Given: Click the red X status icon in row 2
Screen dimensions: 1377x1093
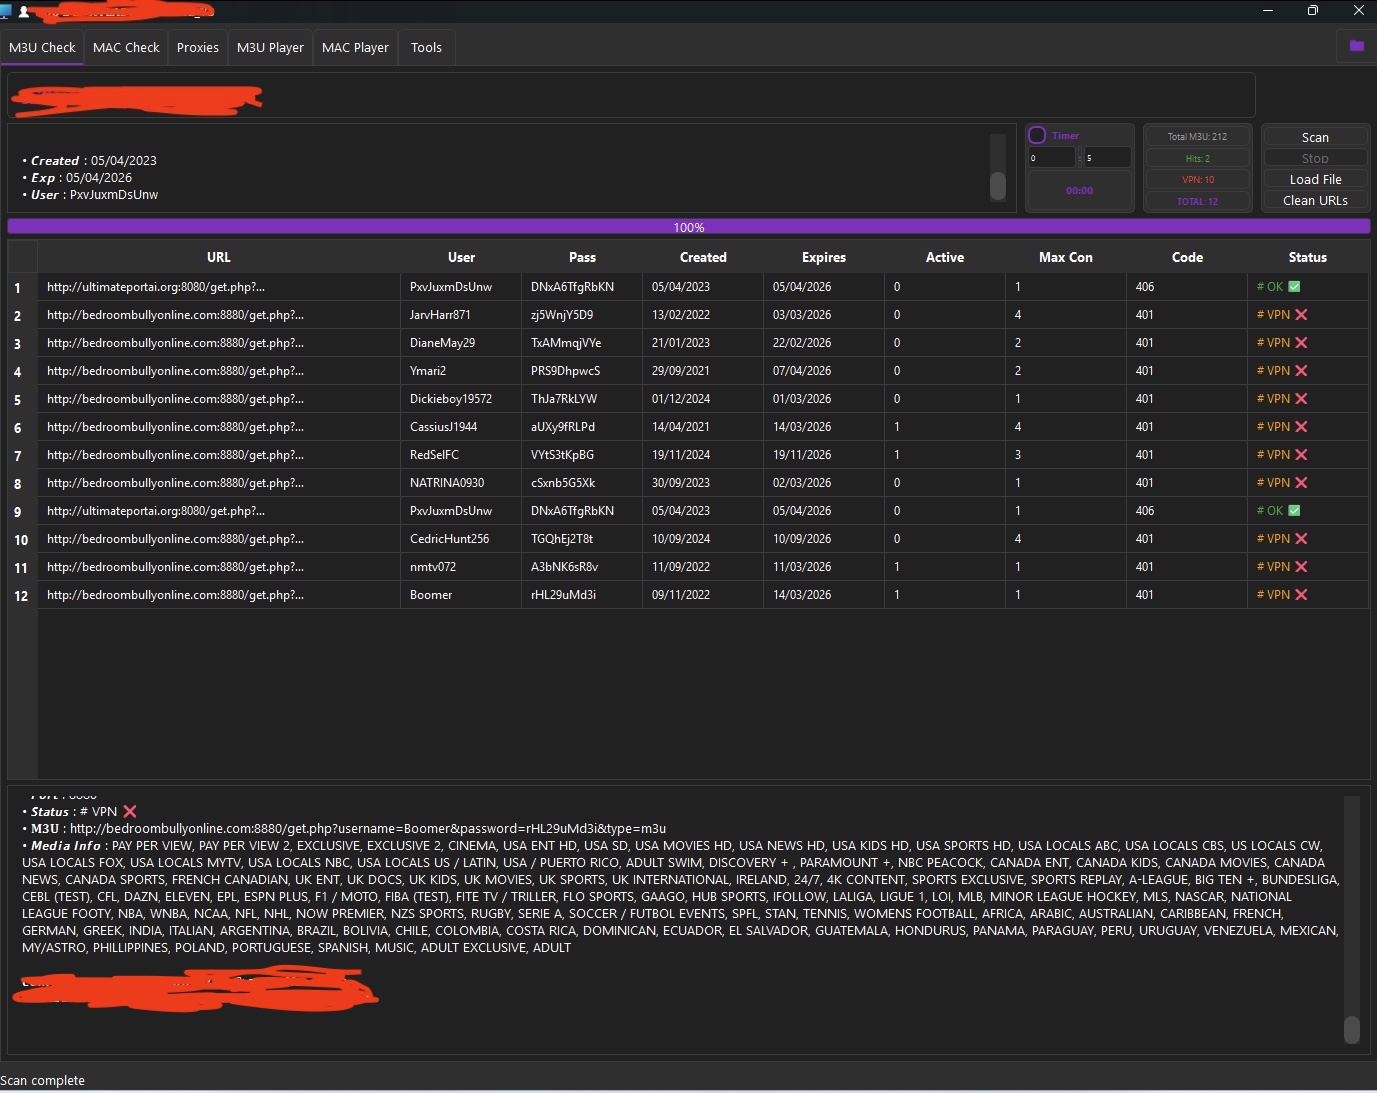Looking at the screenshot, I should coord(1301,315).
